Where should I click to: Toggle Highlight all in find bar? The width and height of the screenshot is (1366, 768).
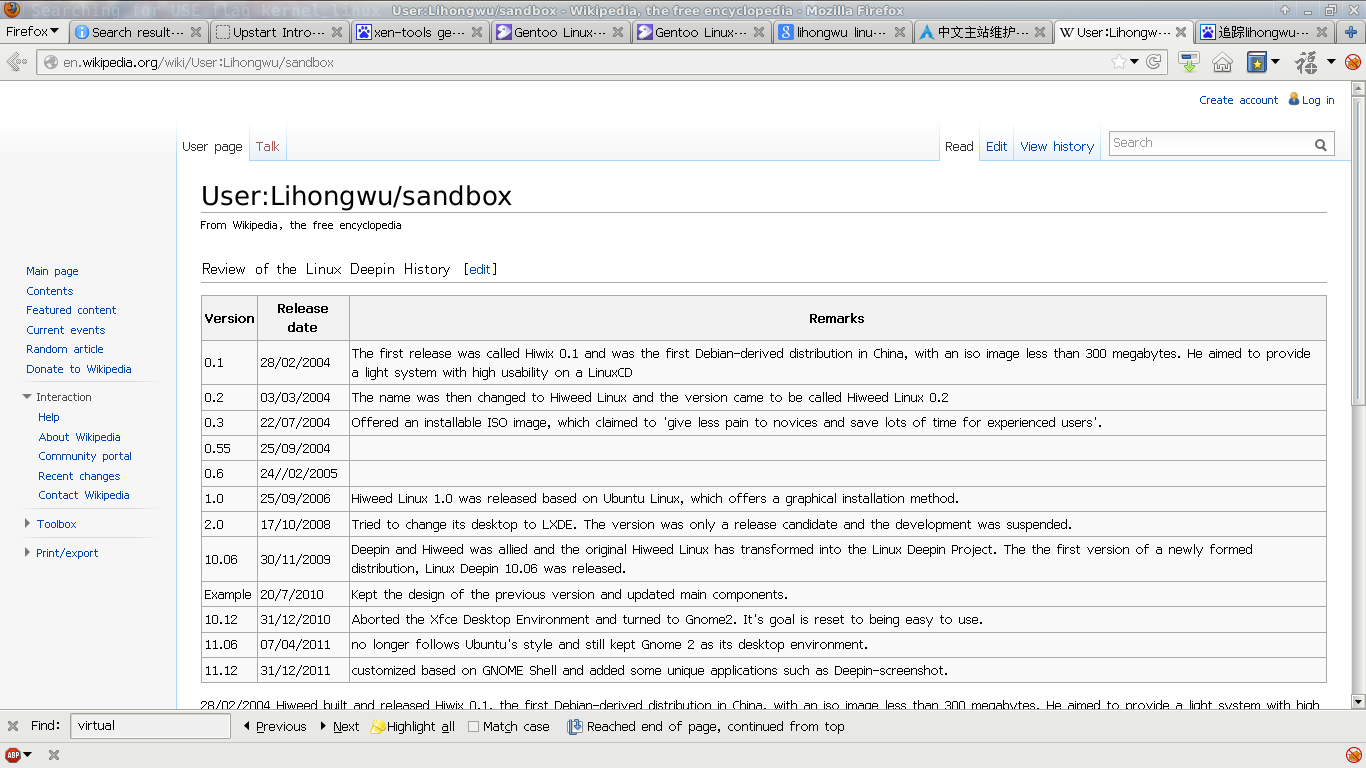pyautogui.click(x=412, y=727)
